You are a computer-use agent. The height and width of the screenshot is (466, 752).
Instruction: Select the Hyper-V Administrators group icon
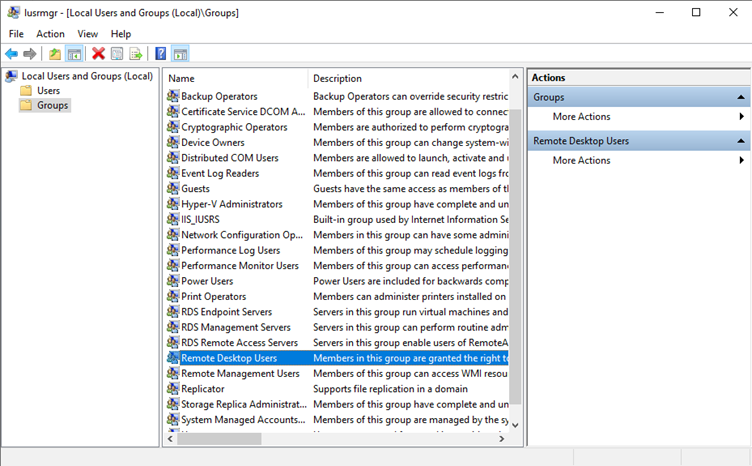tap(173, 204)
